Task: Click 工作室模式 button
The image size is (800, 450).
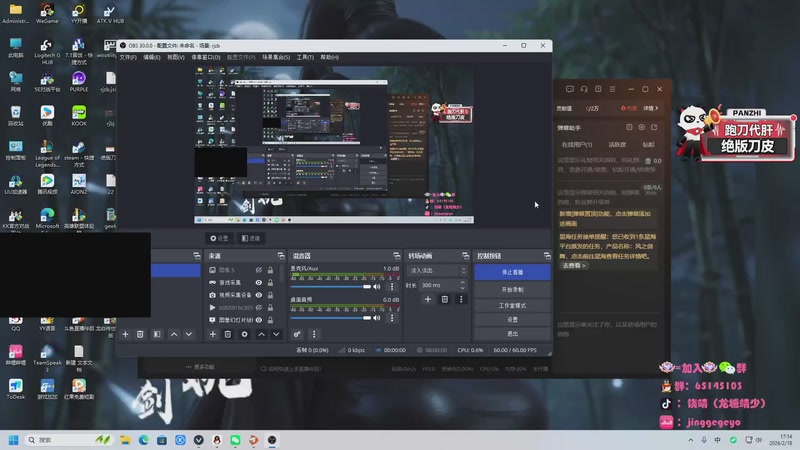Action: 512,305
